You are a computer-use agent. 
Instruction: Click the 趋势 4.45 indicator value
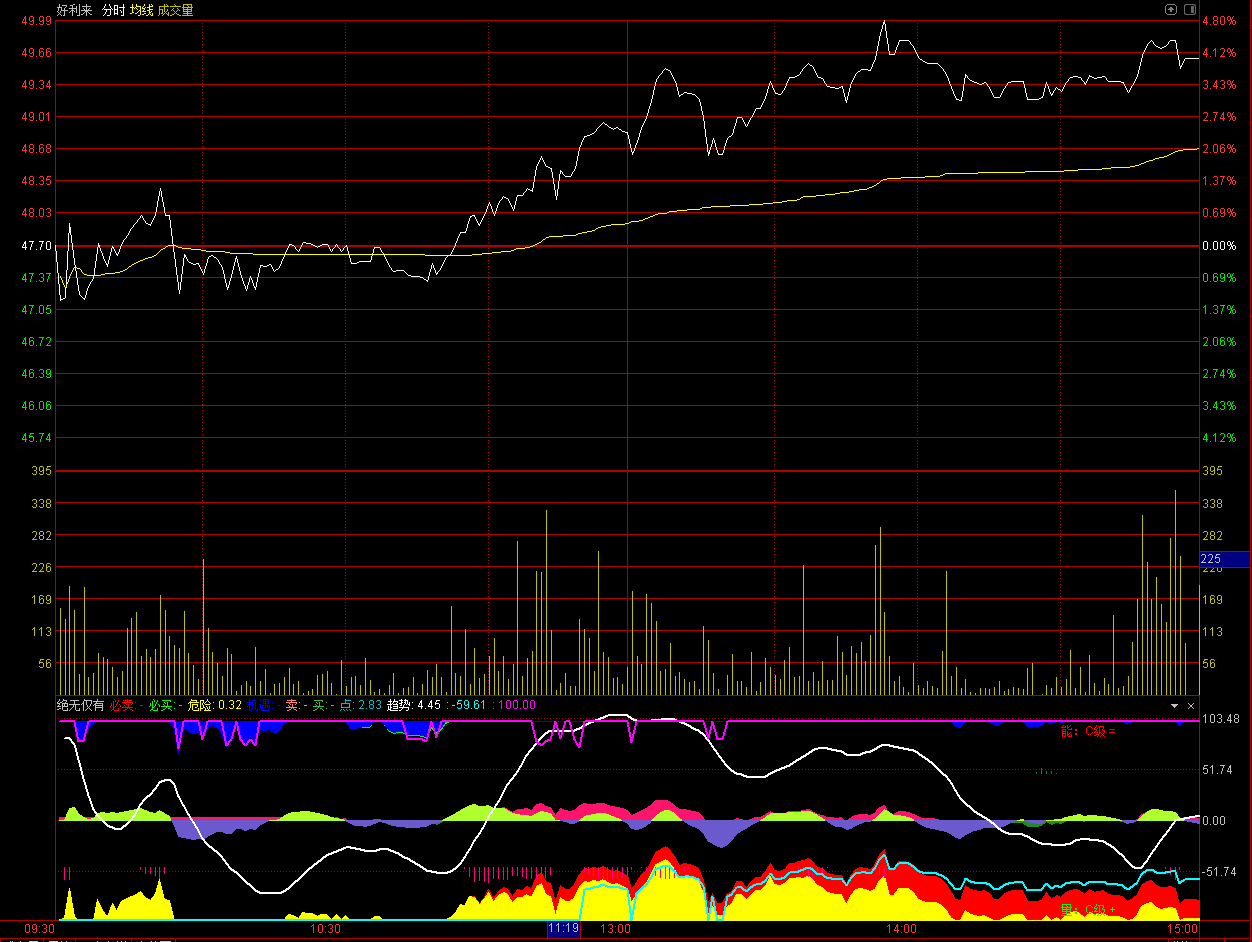pos(414,705)
